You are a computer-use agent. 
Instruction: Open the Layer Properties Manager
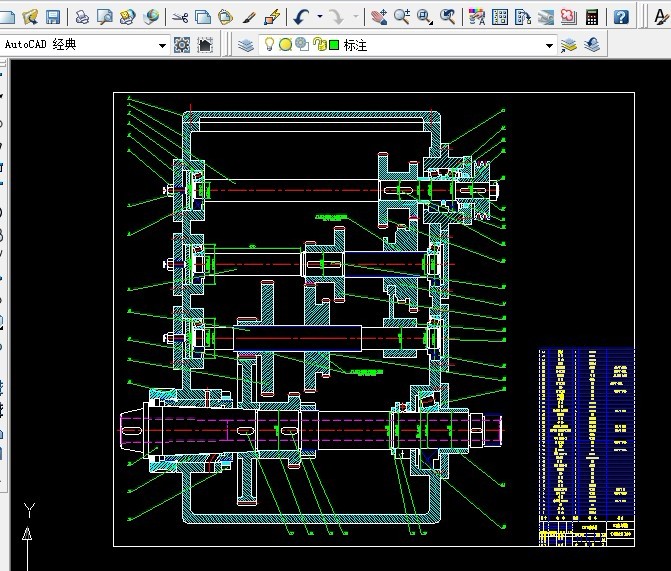[x=246, y=45]
